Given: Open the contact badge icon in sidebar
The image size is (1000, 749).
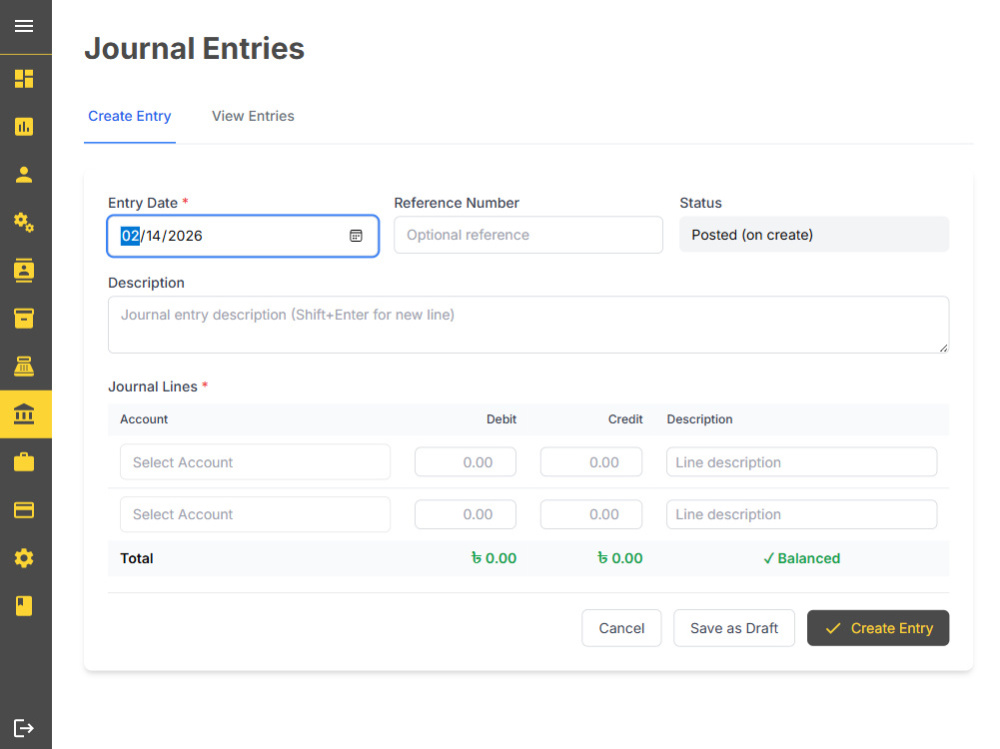Looking at the screenshot, I should 24,271.
